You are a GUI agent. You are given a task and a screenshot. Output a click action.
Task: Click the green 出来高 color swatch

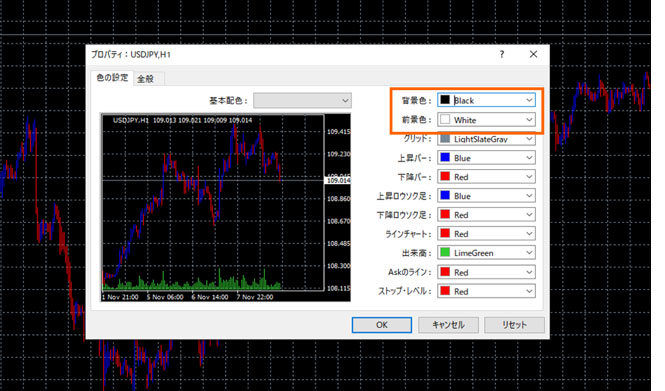tap(445, 253)
